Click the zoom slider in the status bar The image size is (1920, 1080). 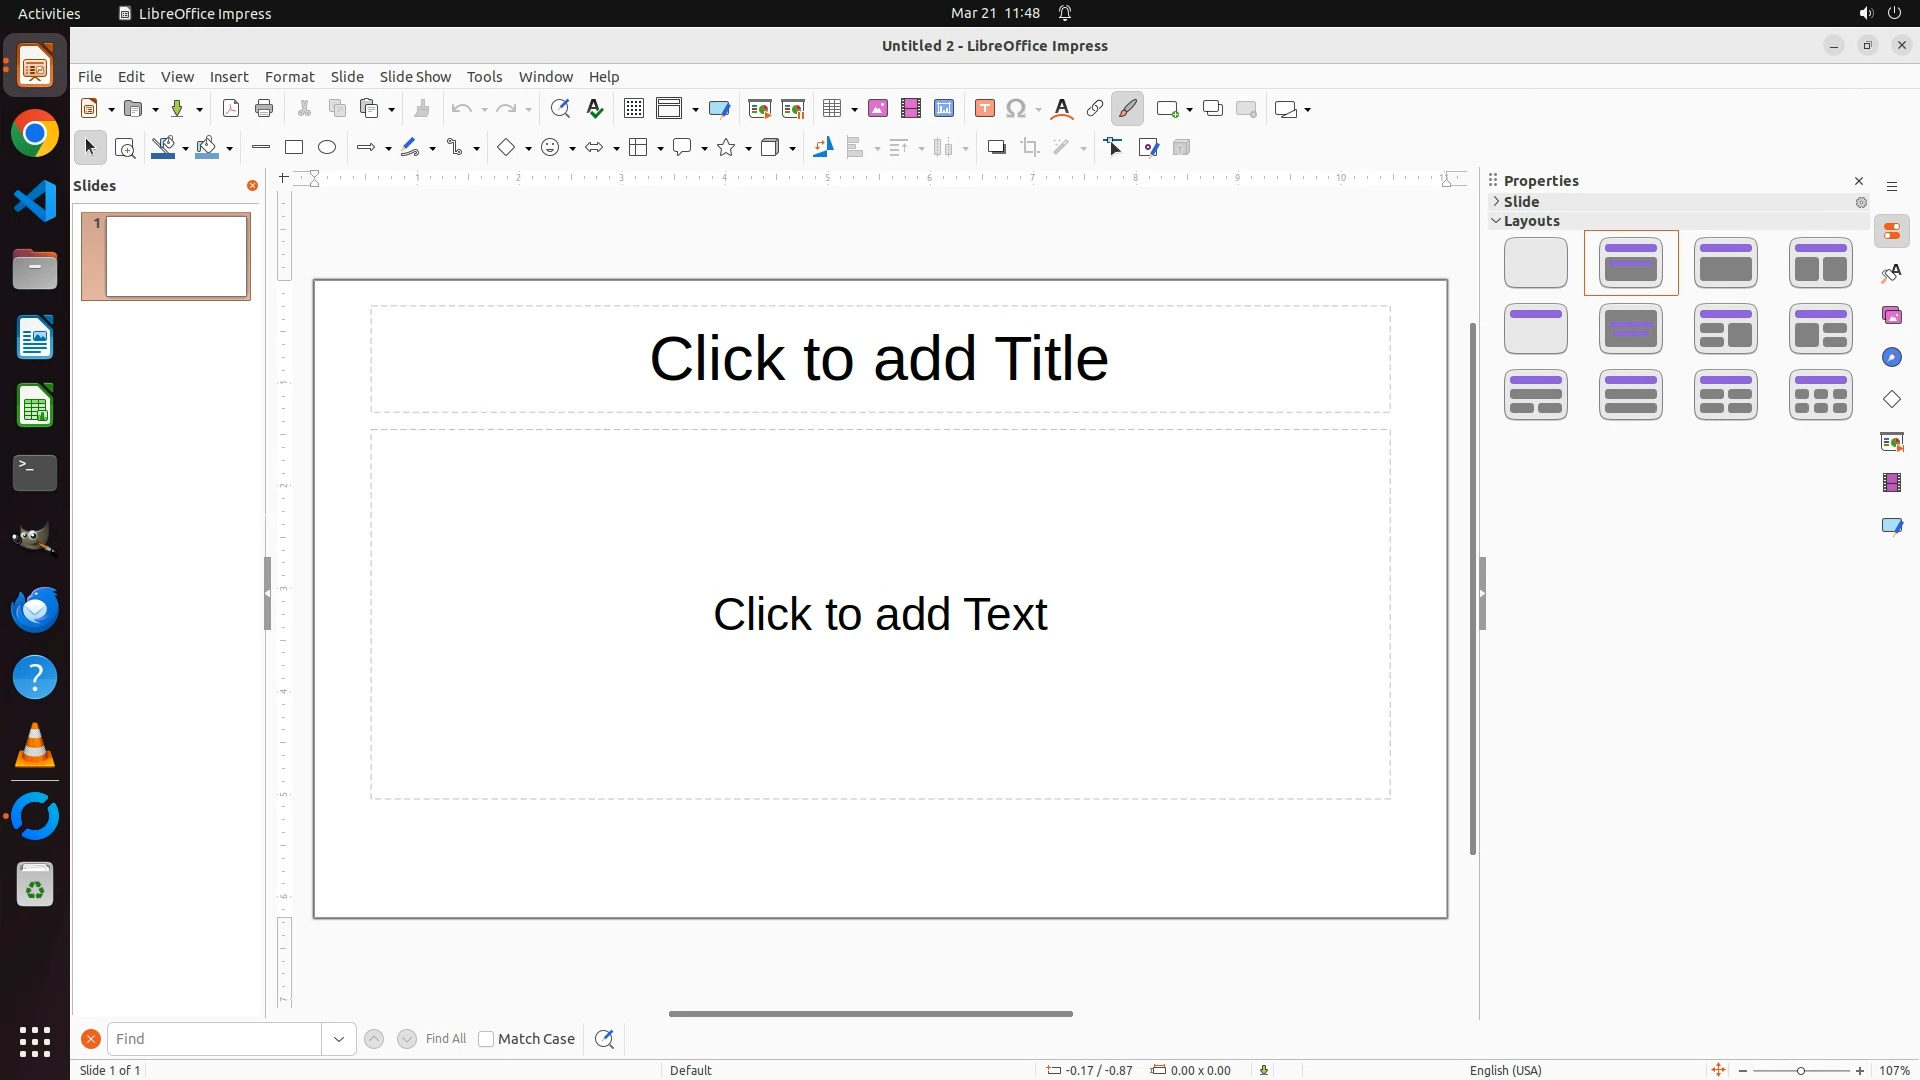[x=1800, y=1071]
